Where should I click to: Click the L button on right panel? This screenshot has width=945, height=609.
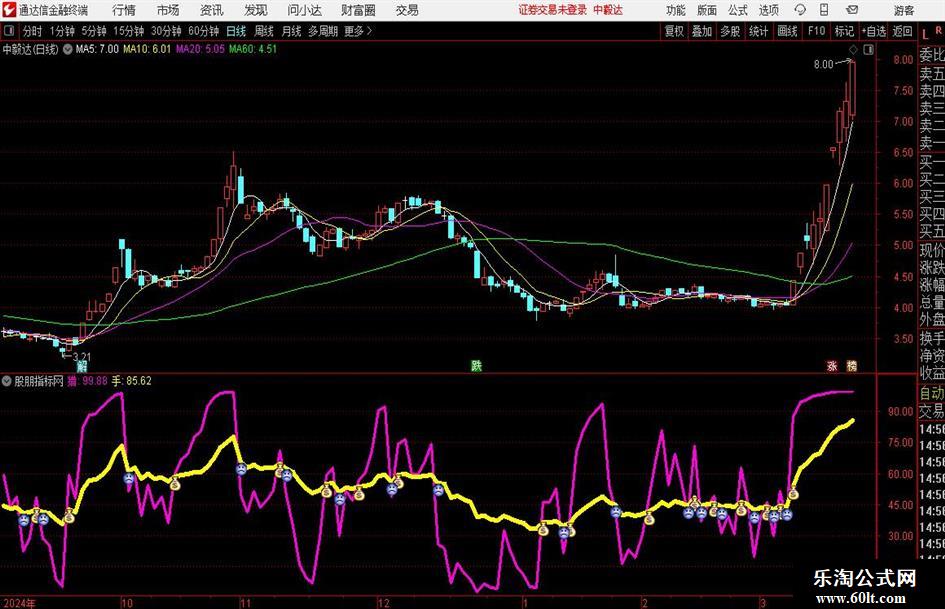click(x=926, y=34)
